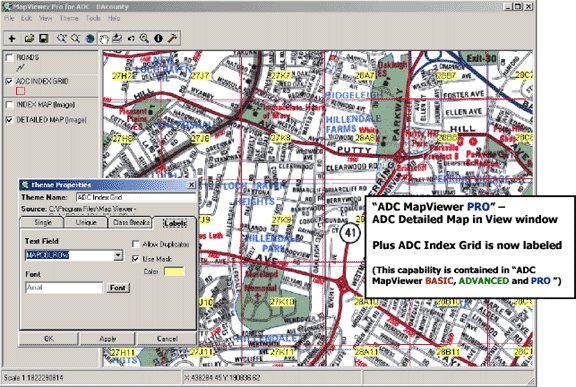Click the Apply button
The image size is (576, 387).
coord(108,339)
